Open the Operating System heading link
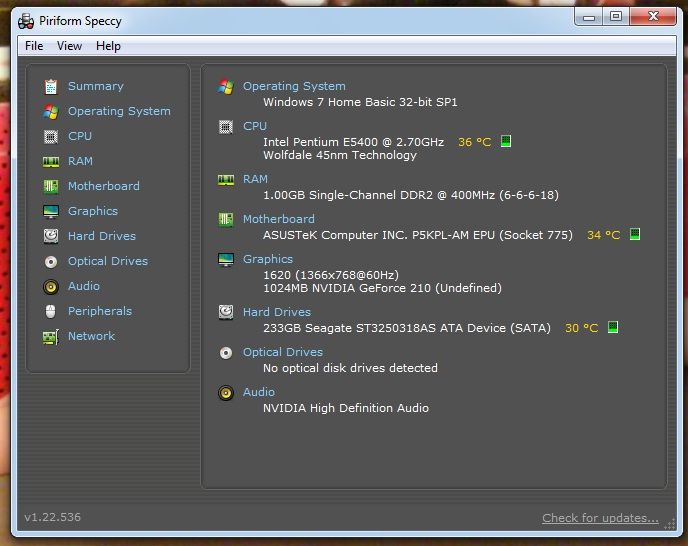Viewport: 688px width, 546px height. 294,86
